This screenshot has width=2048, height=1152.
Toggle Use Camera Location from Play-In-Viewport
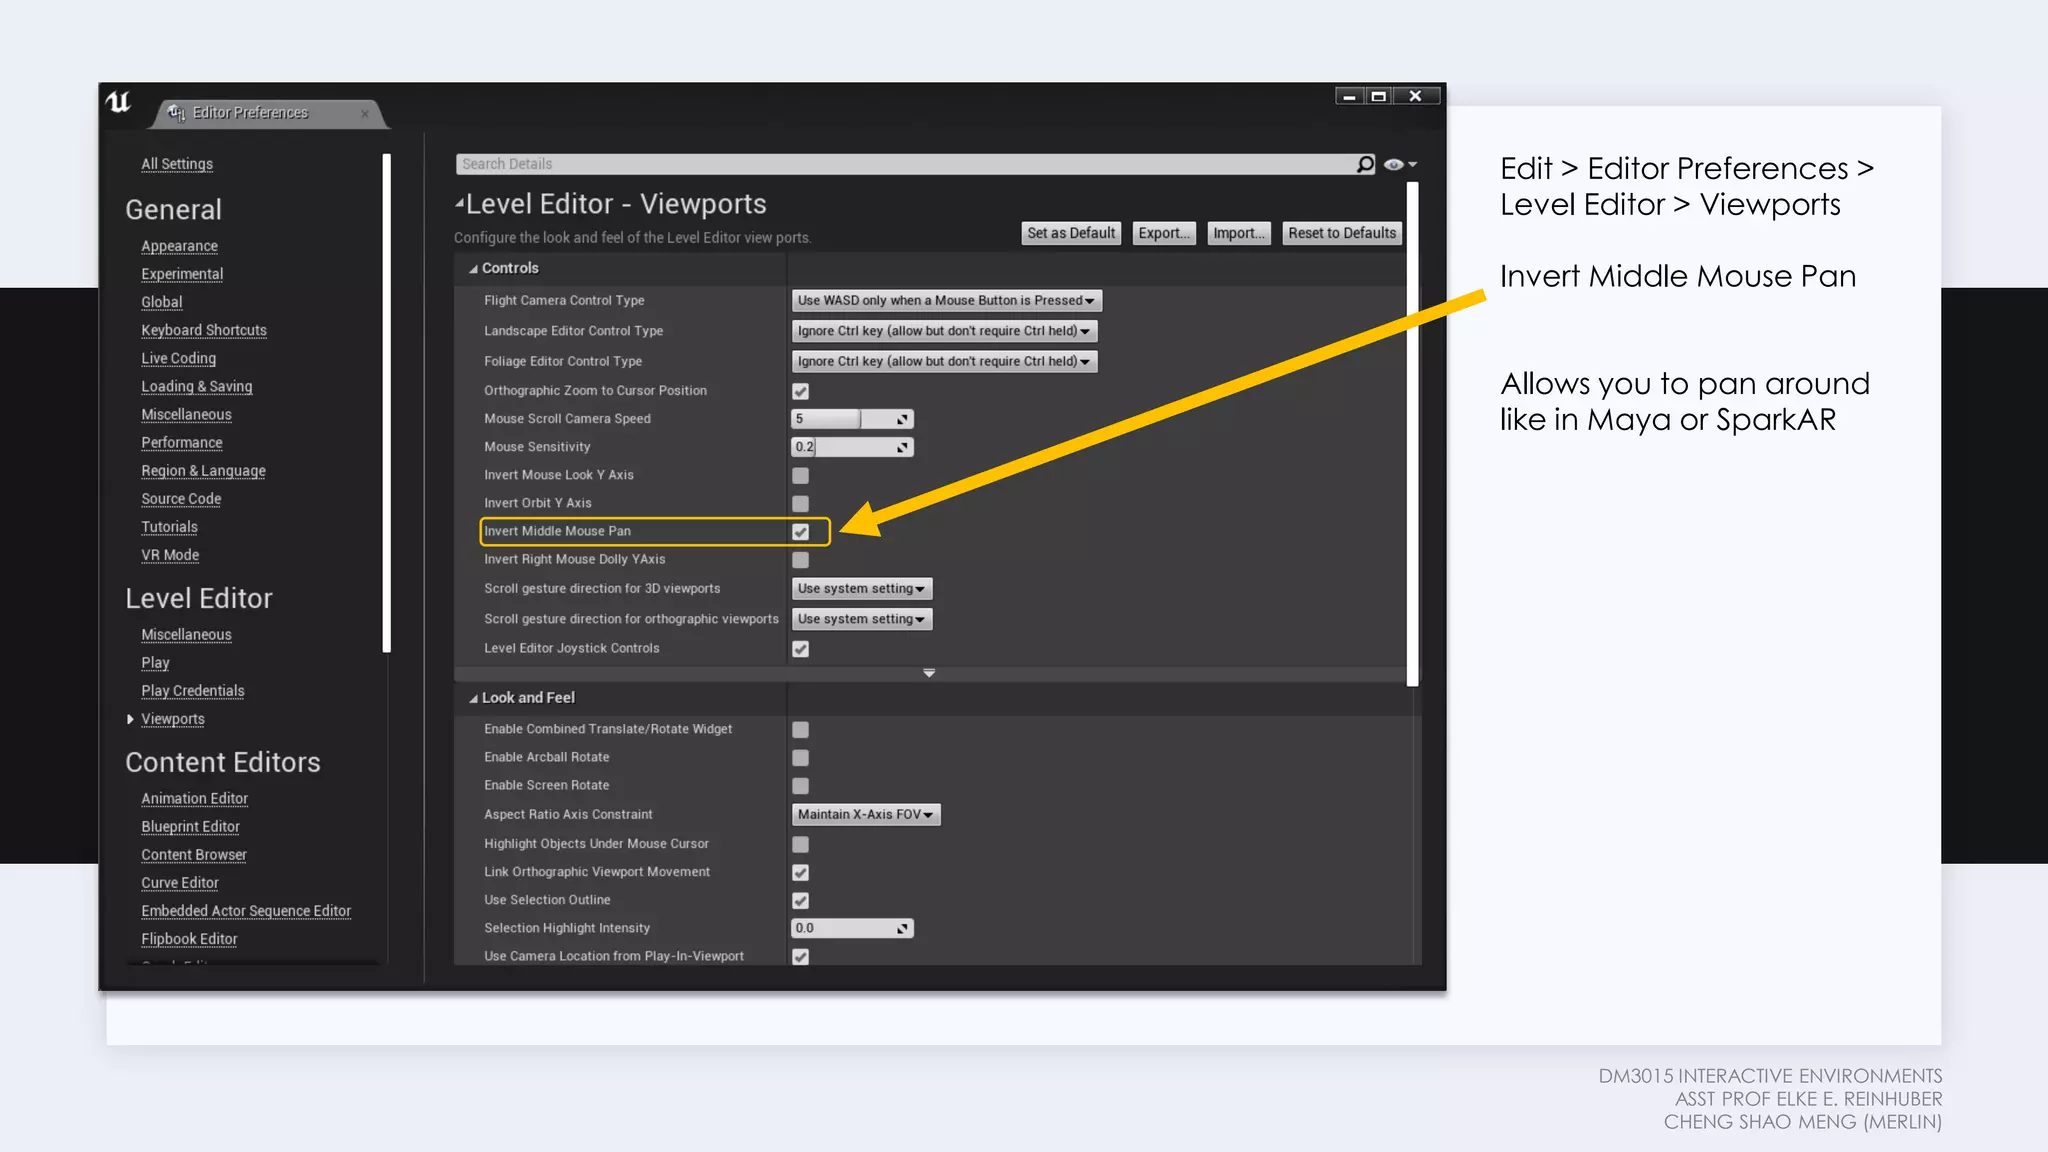coord(801,957)
